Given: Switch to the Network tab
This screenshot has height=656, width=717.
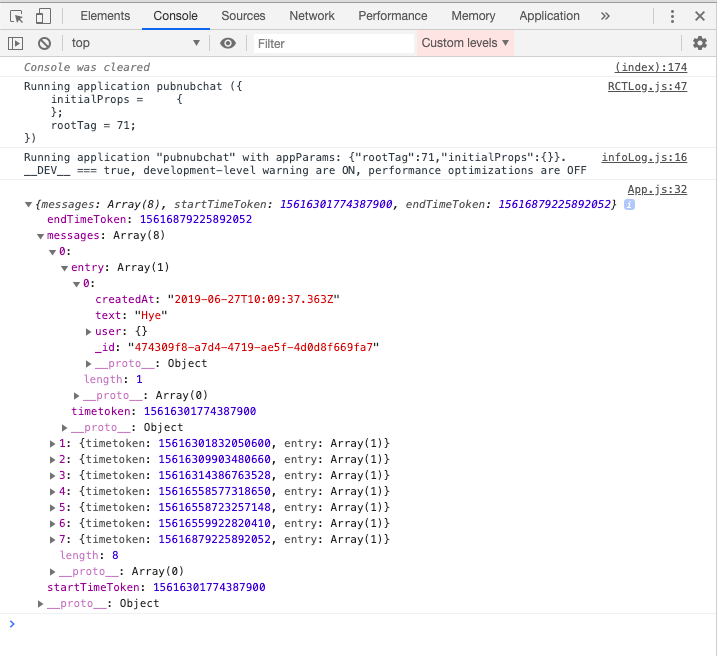Looking at the screenshot, I should (x=312, y=16).
